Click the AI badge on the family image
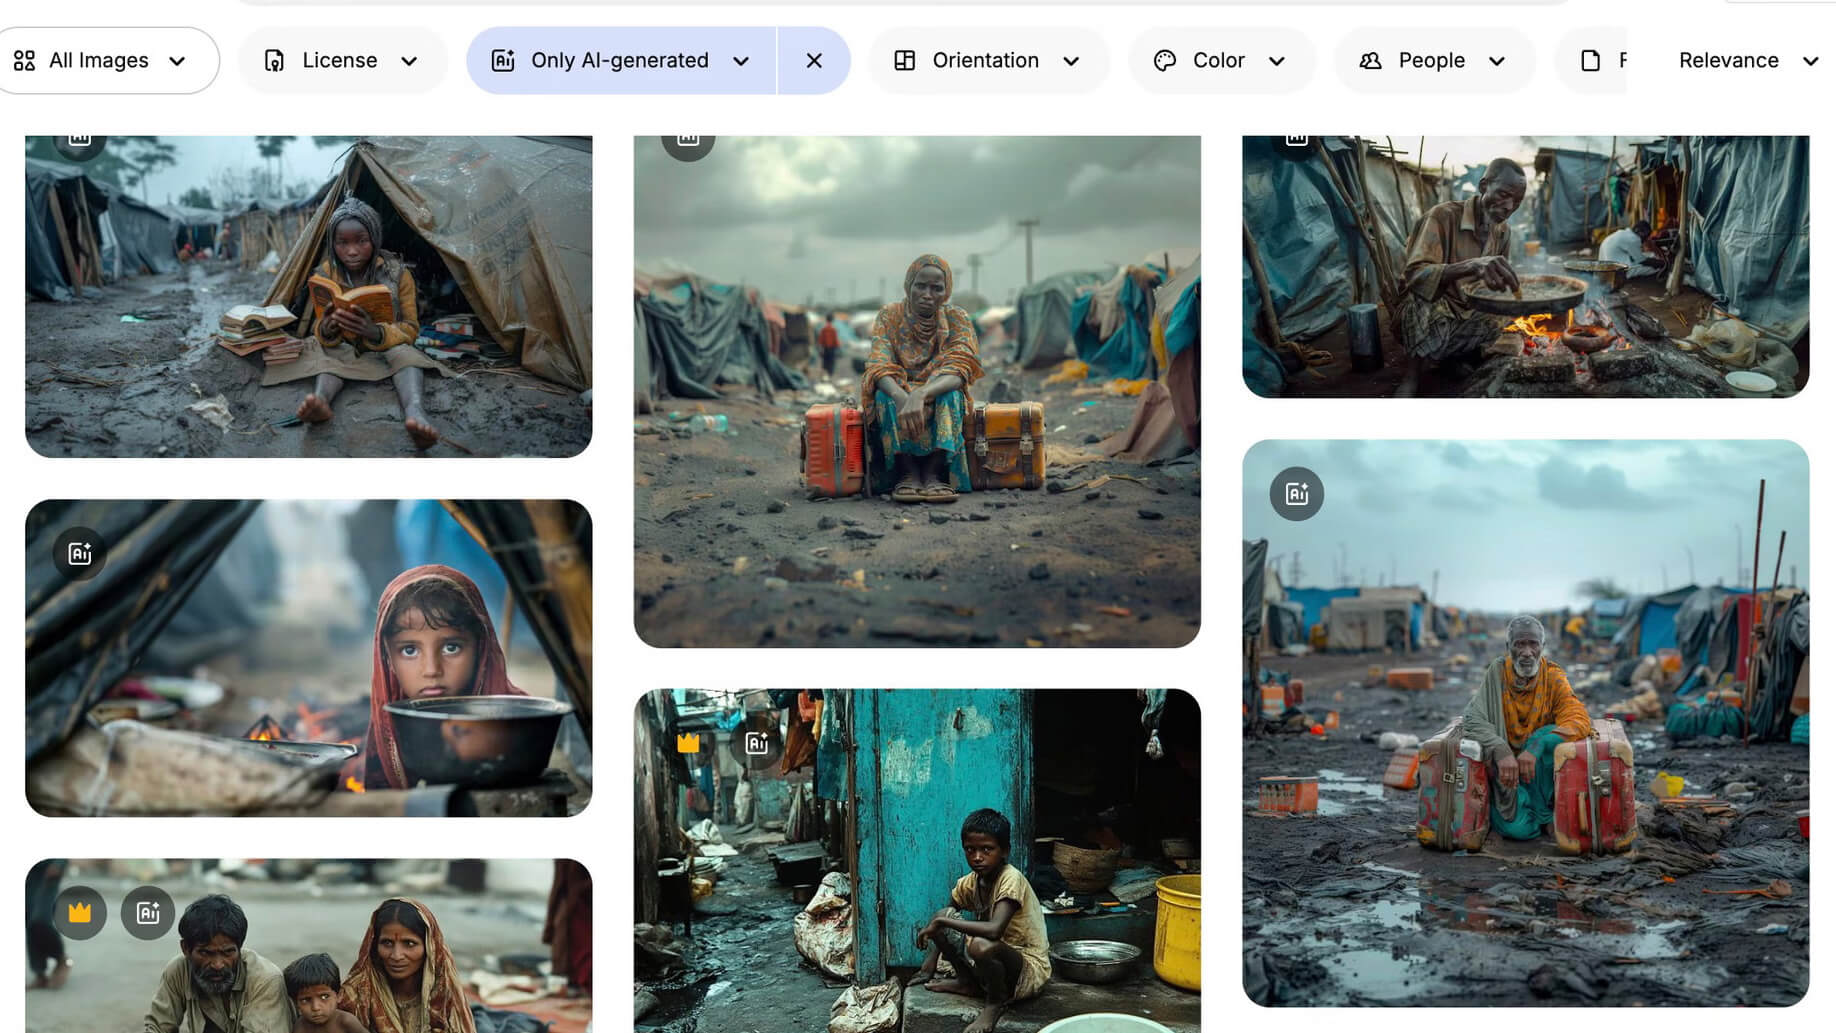The height and width of the screenshot is (1033, 1836). (x=148, y=912)
